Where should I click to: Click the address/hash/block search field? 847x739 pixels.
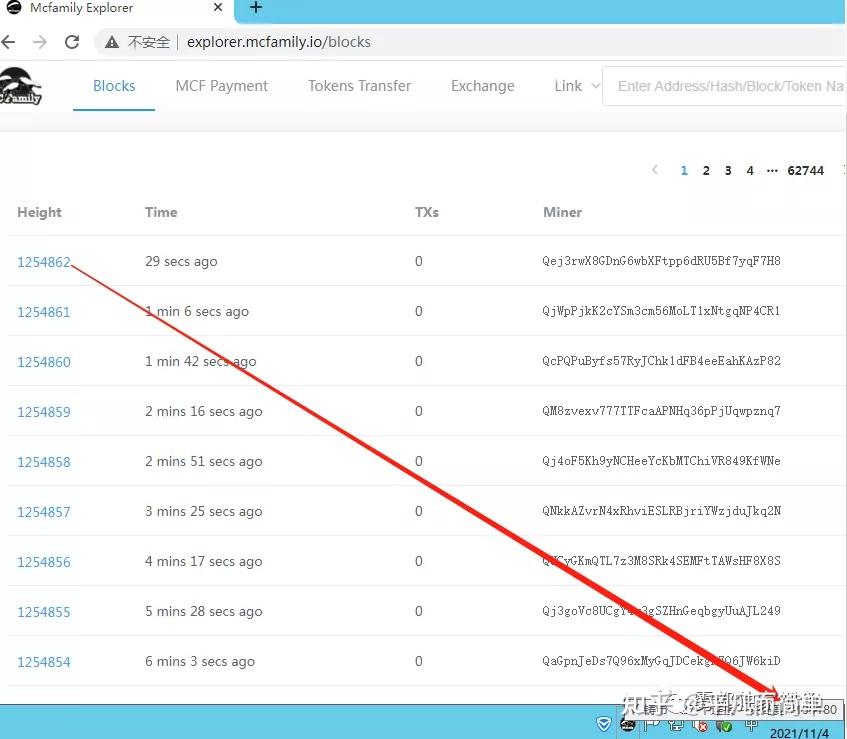click(724, 86)
